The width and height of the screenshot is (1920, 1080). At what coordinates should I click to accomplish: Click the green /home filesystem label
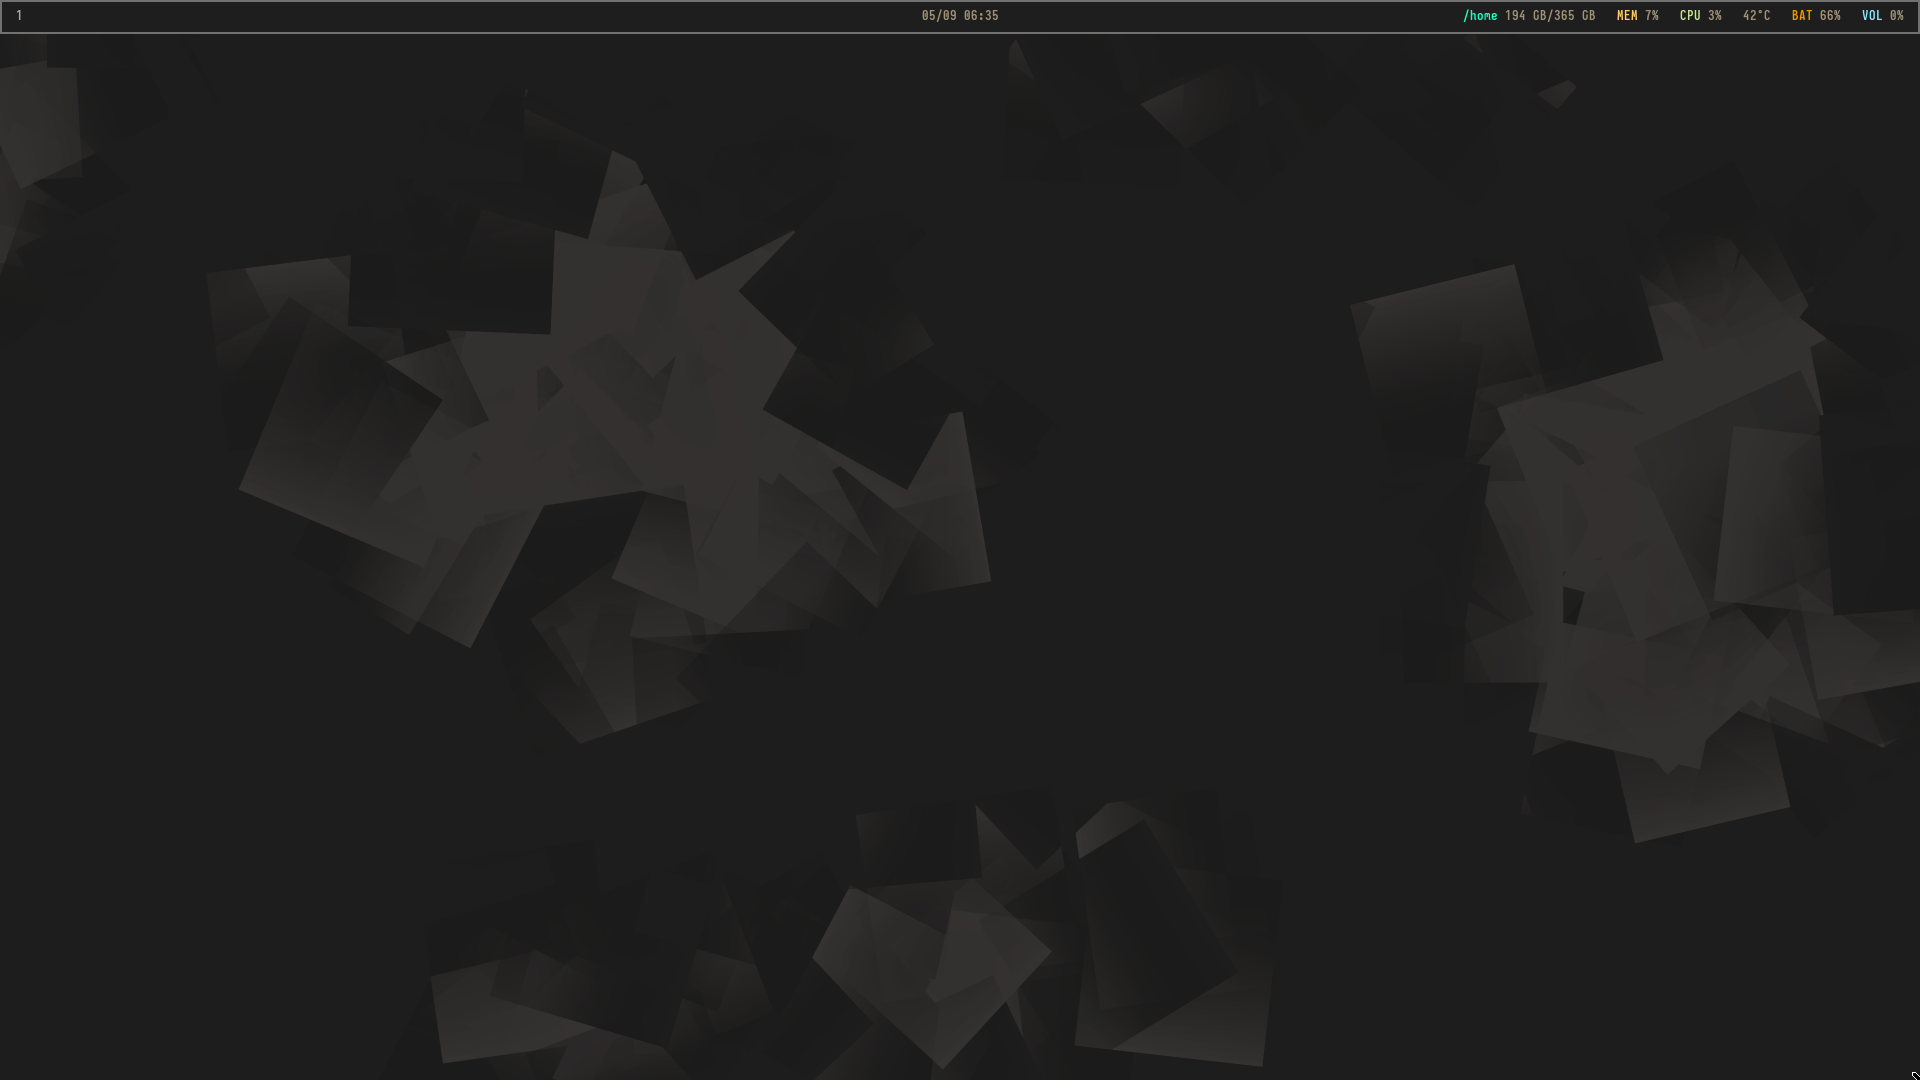1480,16
